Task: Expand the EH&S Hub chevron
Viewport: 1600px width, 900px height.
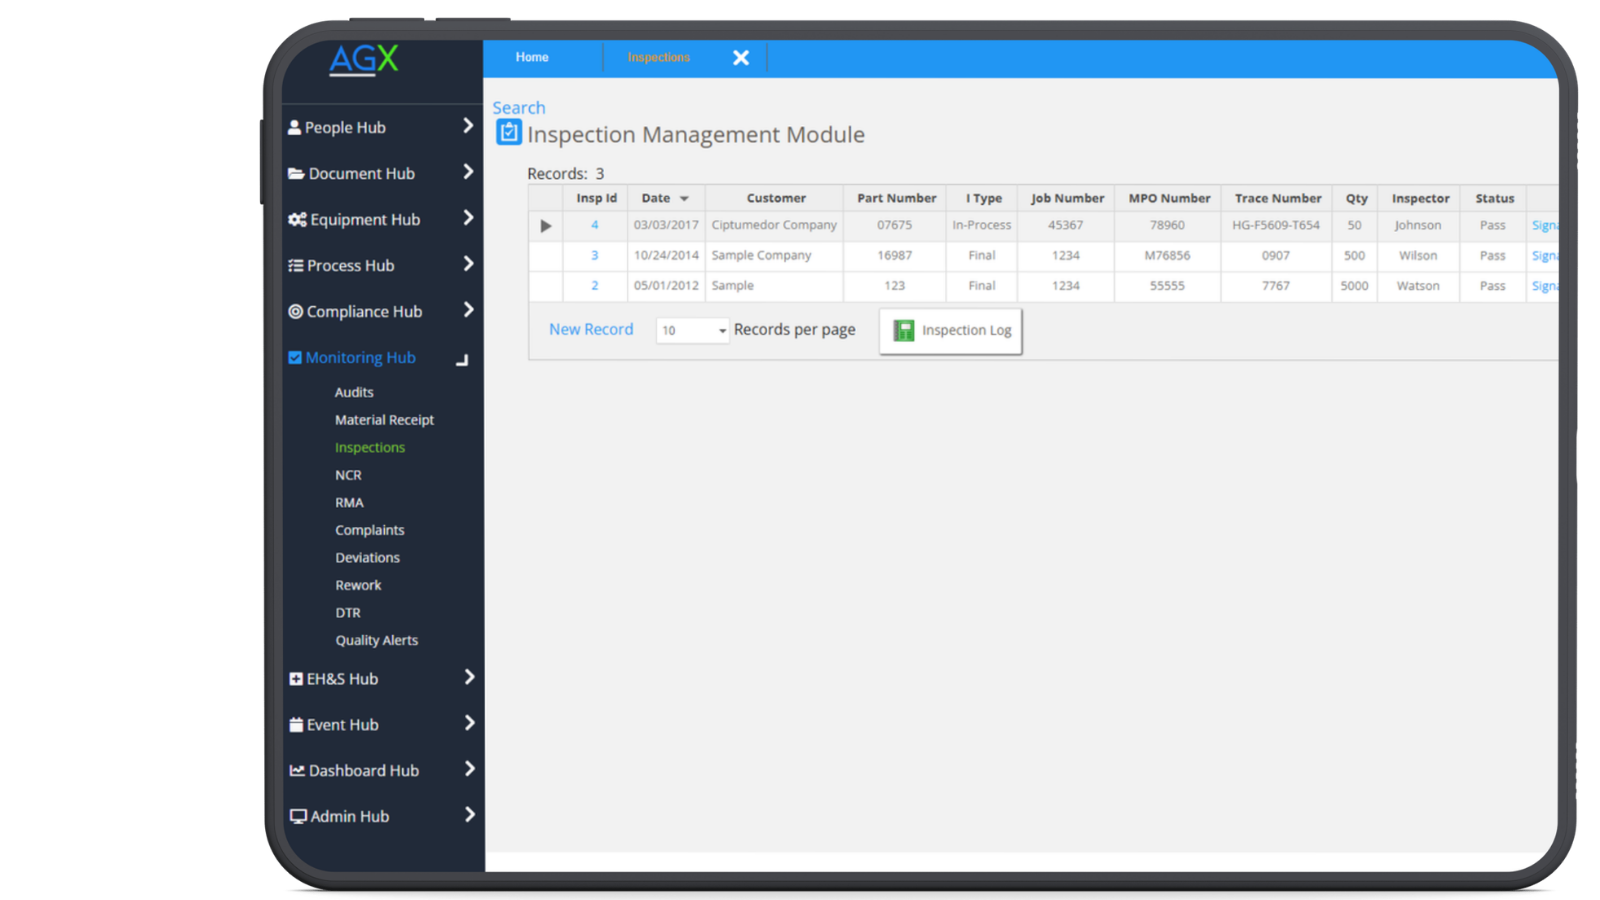Action: [469, 677]
